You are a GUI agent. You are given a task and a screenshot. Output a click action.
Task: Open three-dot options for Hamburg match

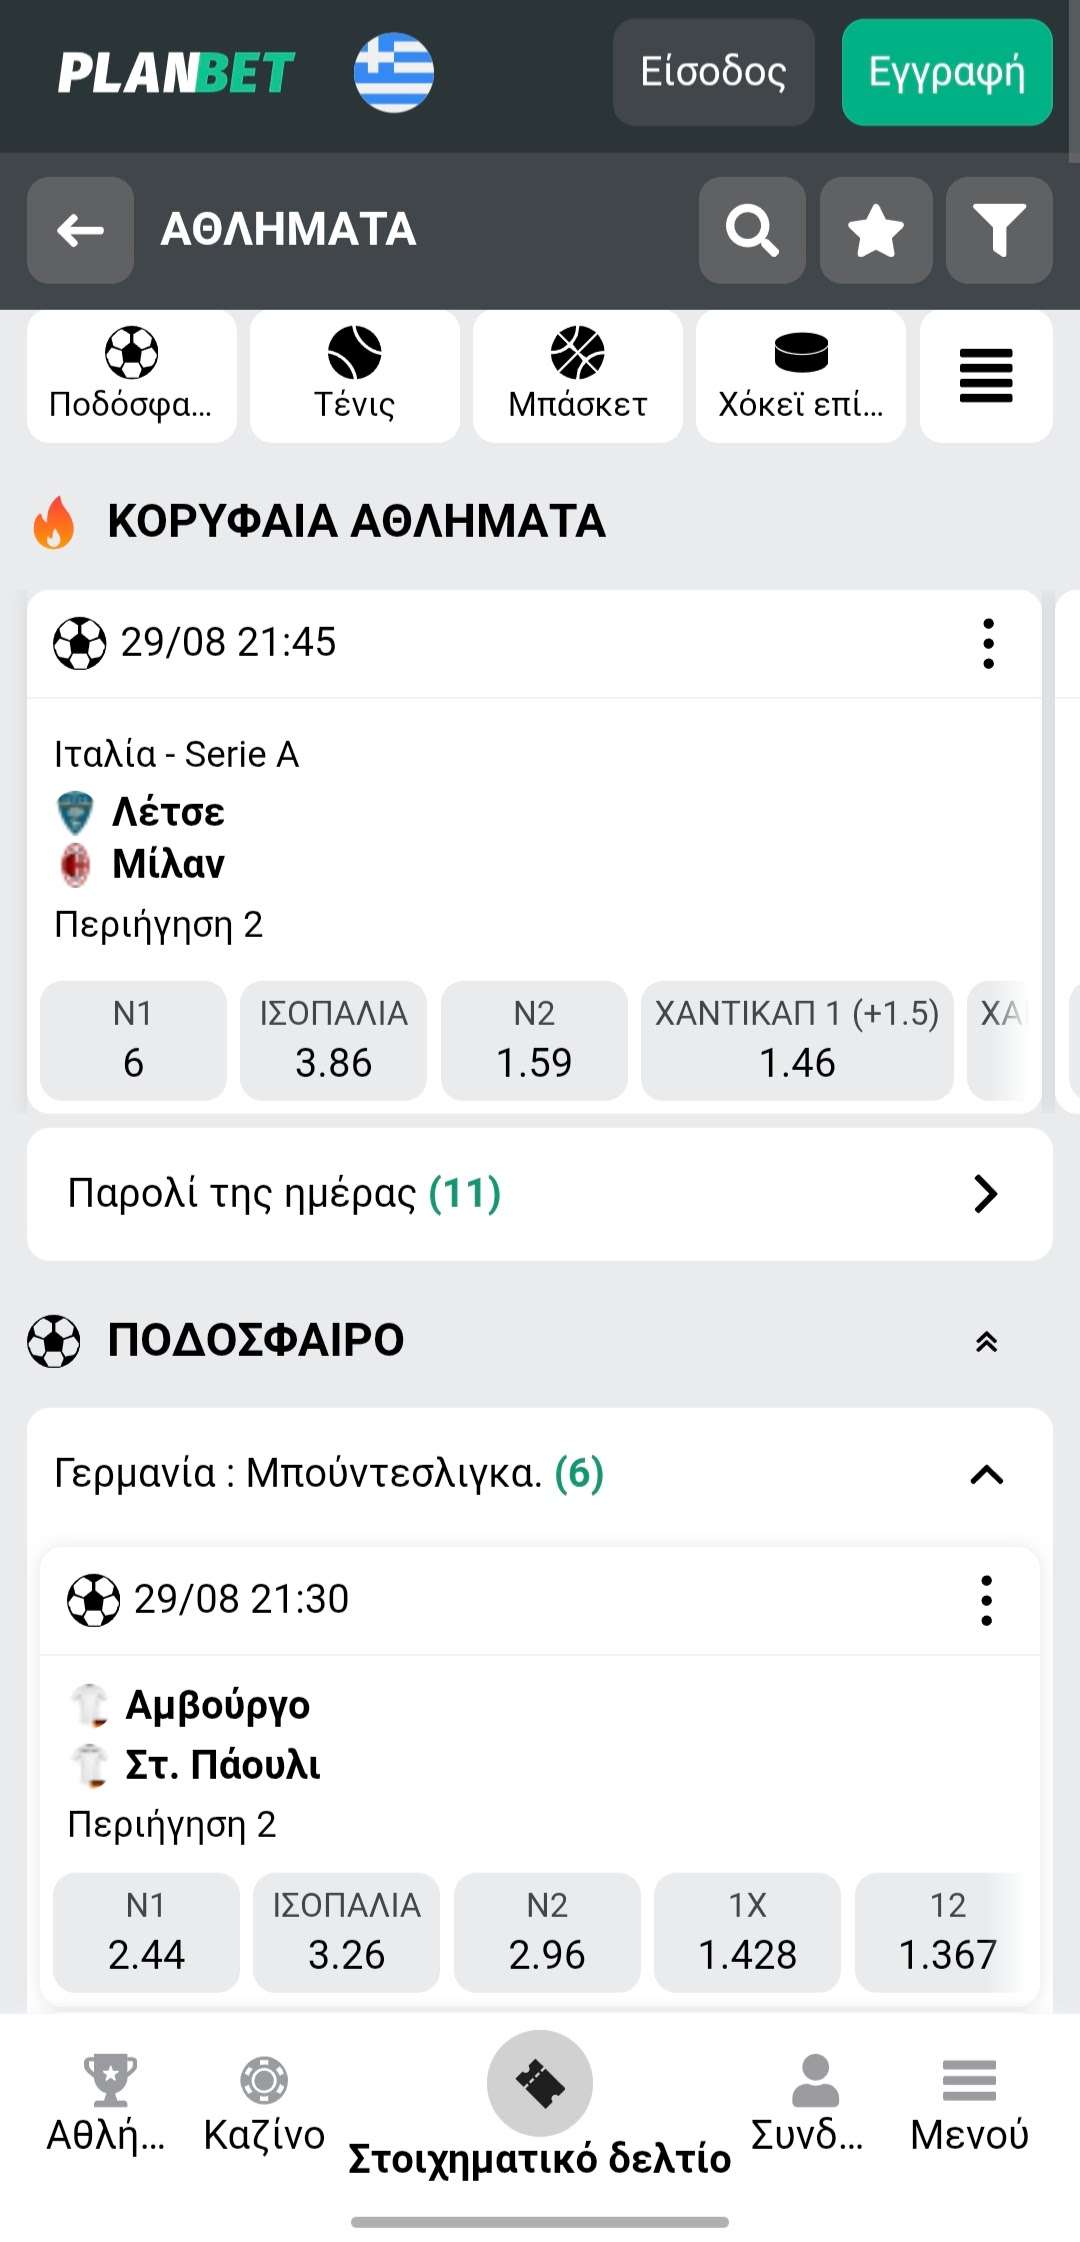click(986, 1600)
